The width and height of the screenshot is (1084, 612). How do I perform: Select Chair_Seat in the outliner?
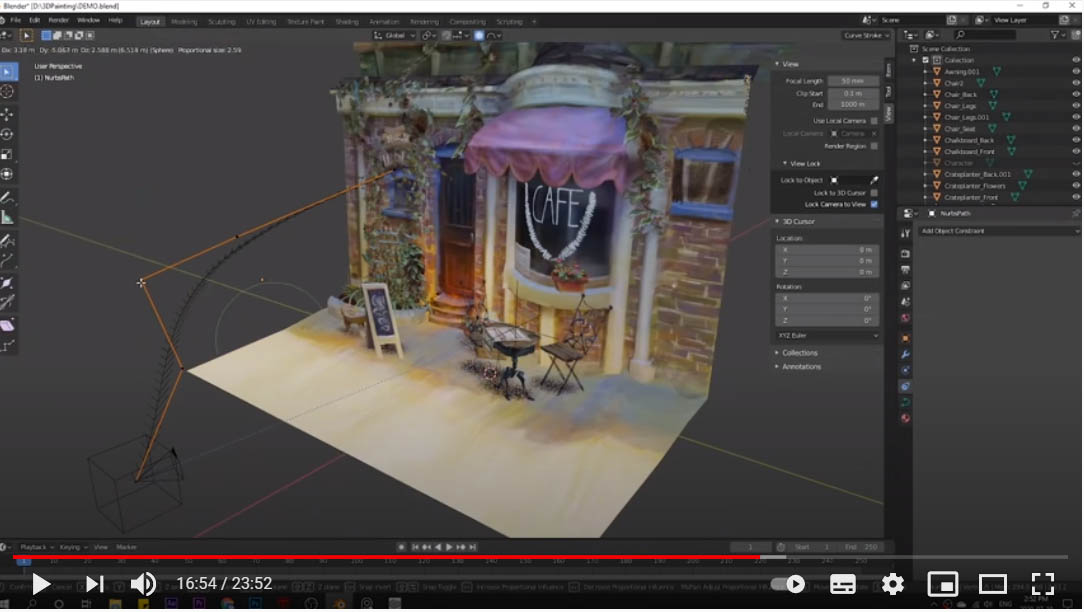pos(960,129)
